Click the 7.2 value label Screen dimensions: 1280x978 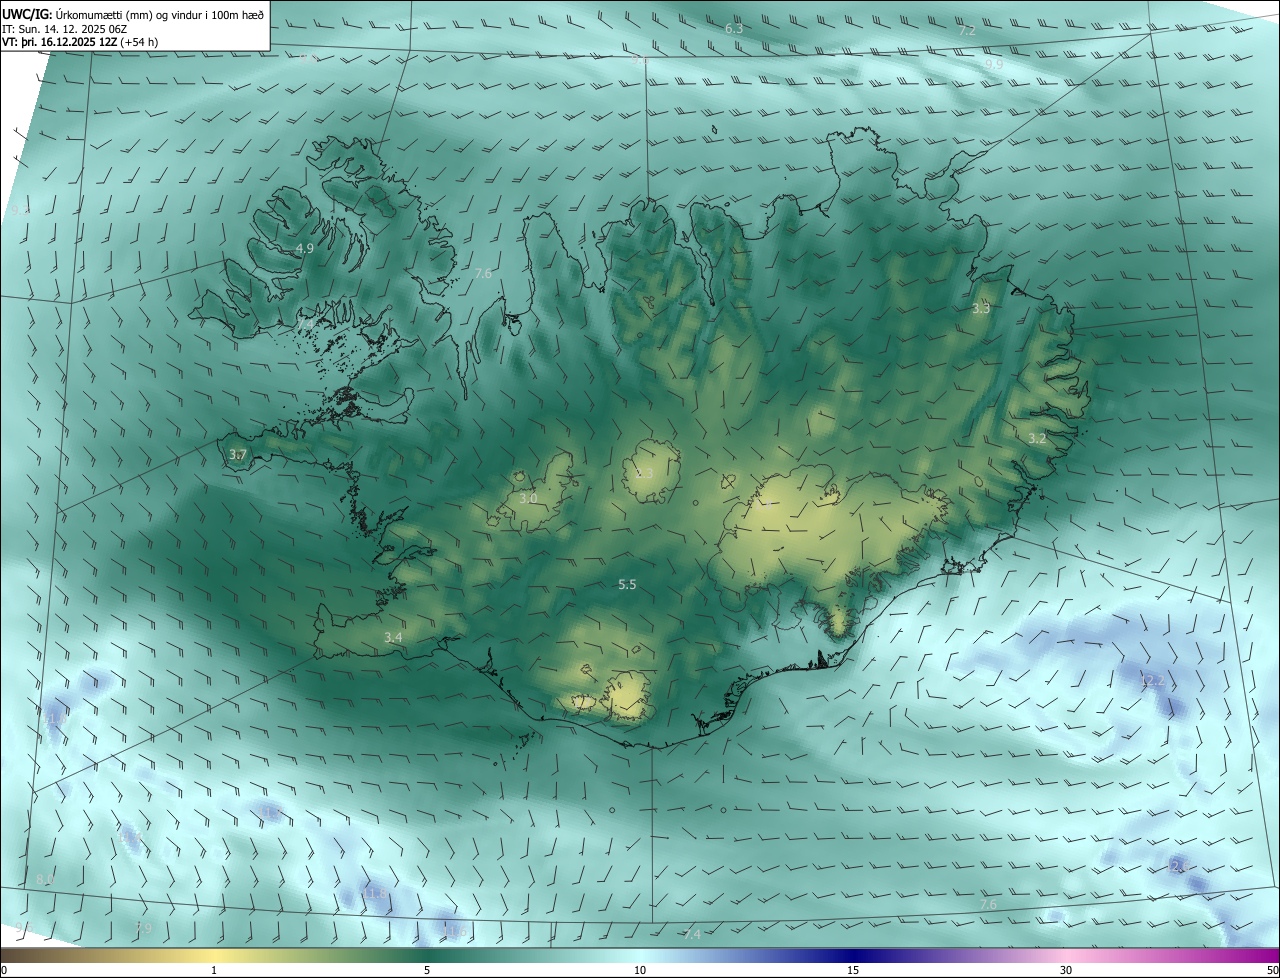point(967,31)
